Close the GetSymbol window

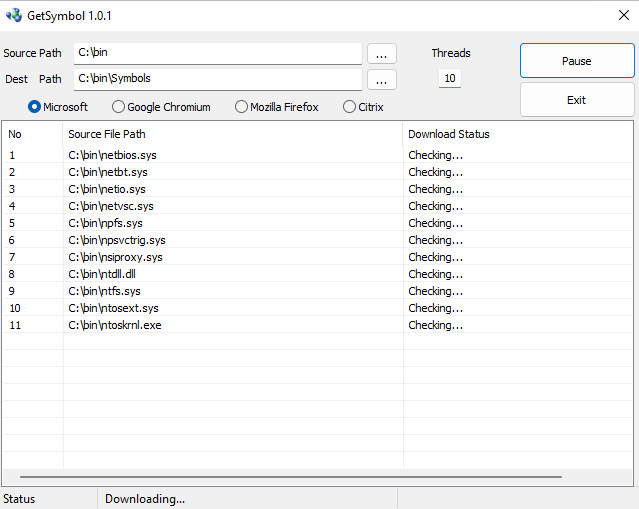[x=624, y=15]
